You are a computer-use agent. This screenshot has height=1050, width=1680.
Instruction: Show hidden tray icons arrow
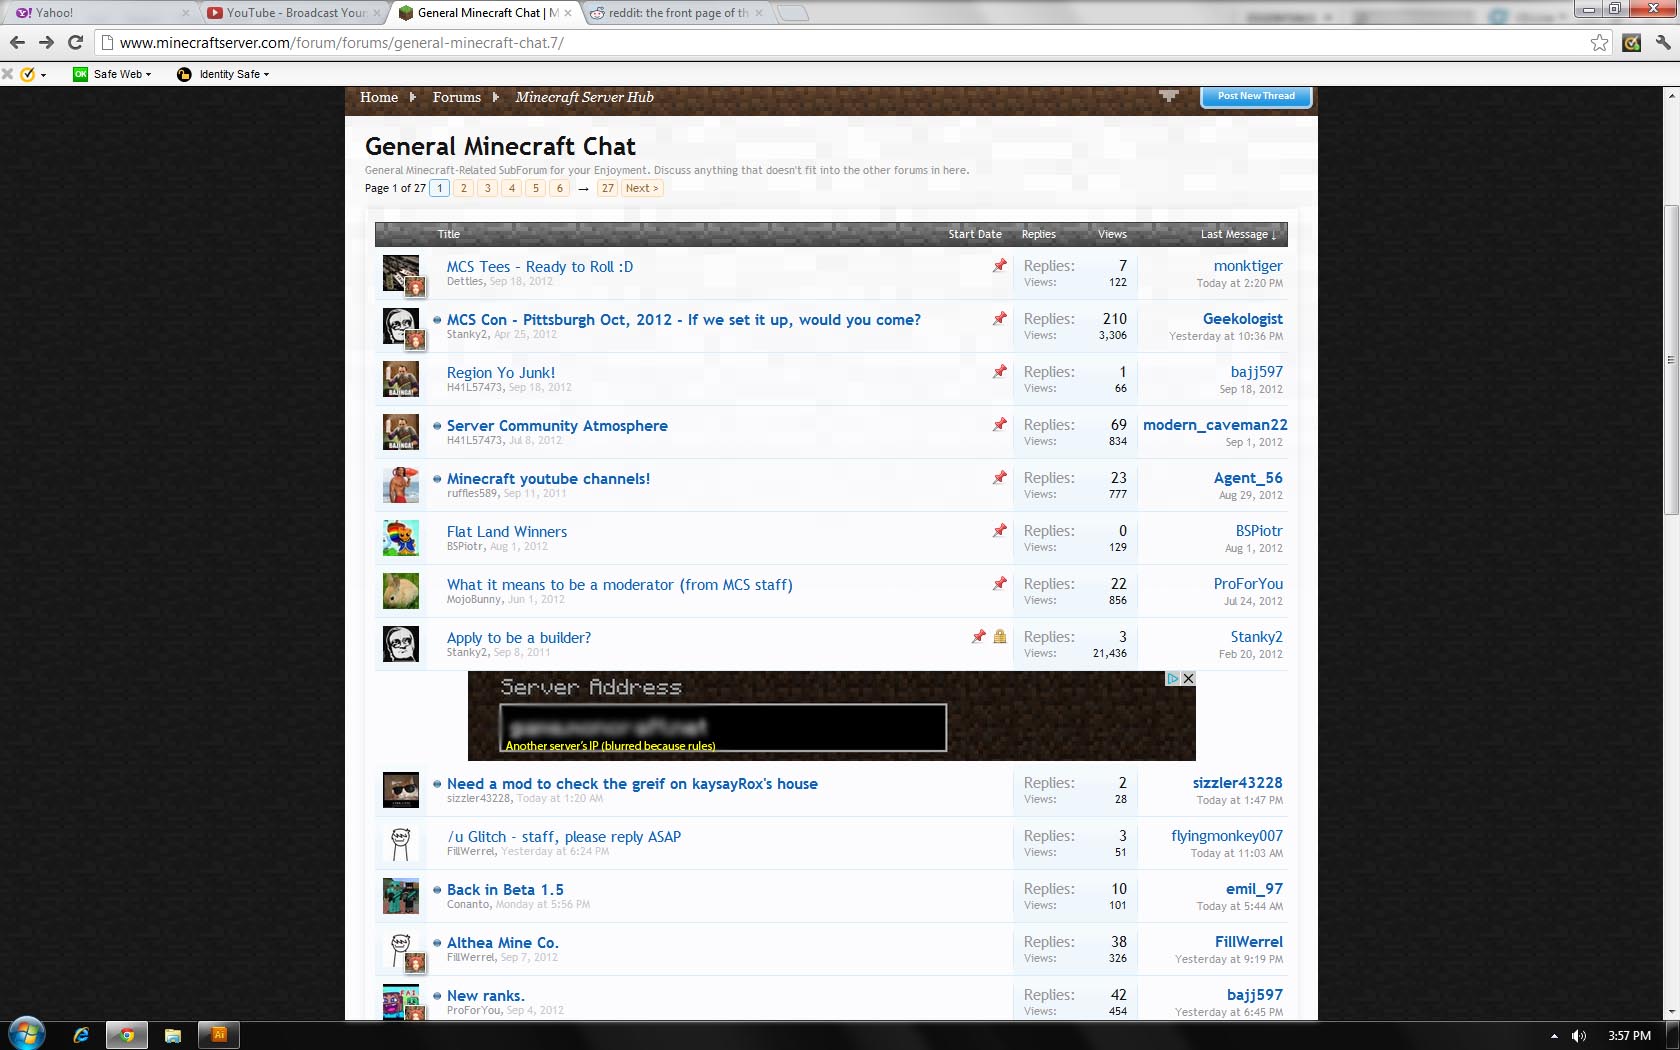1554,1036
